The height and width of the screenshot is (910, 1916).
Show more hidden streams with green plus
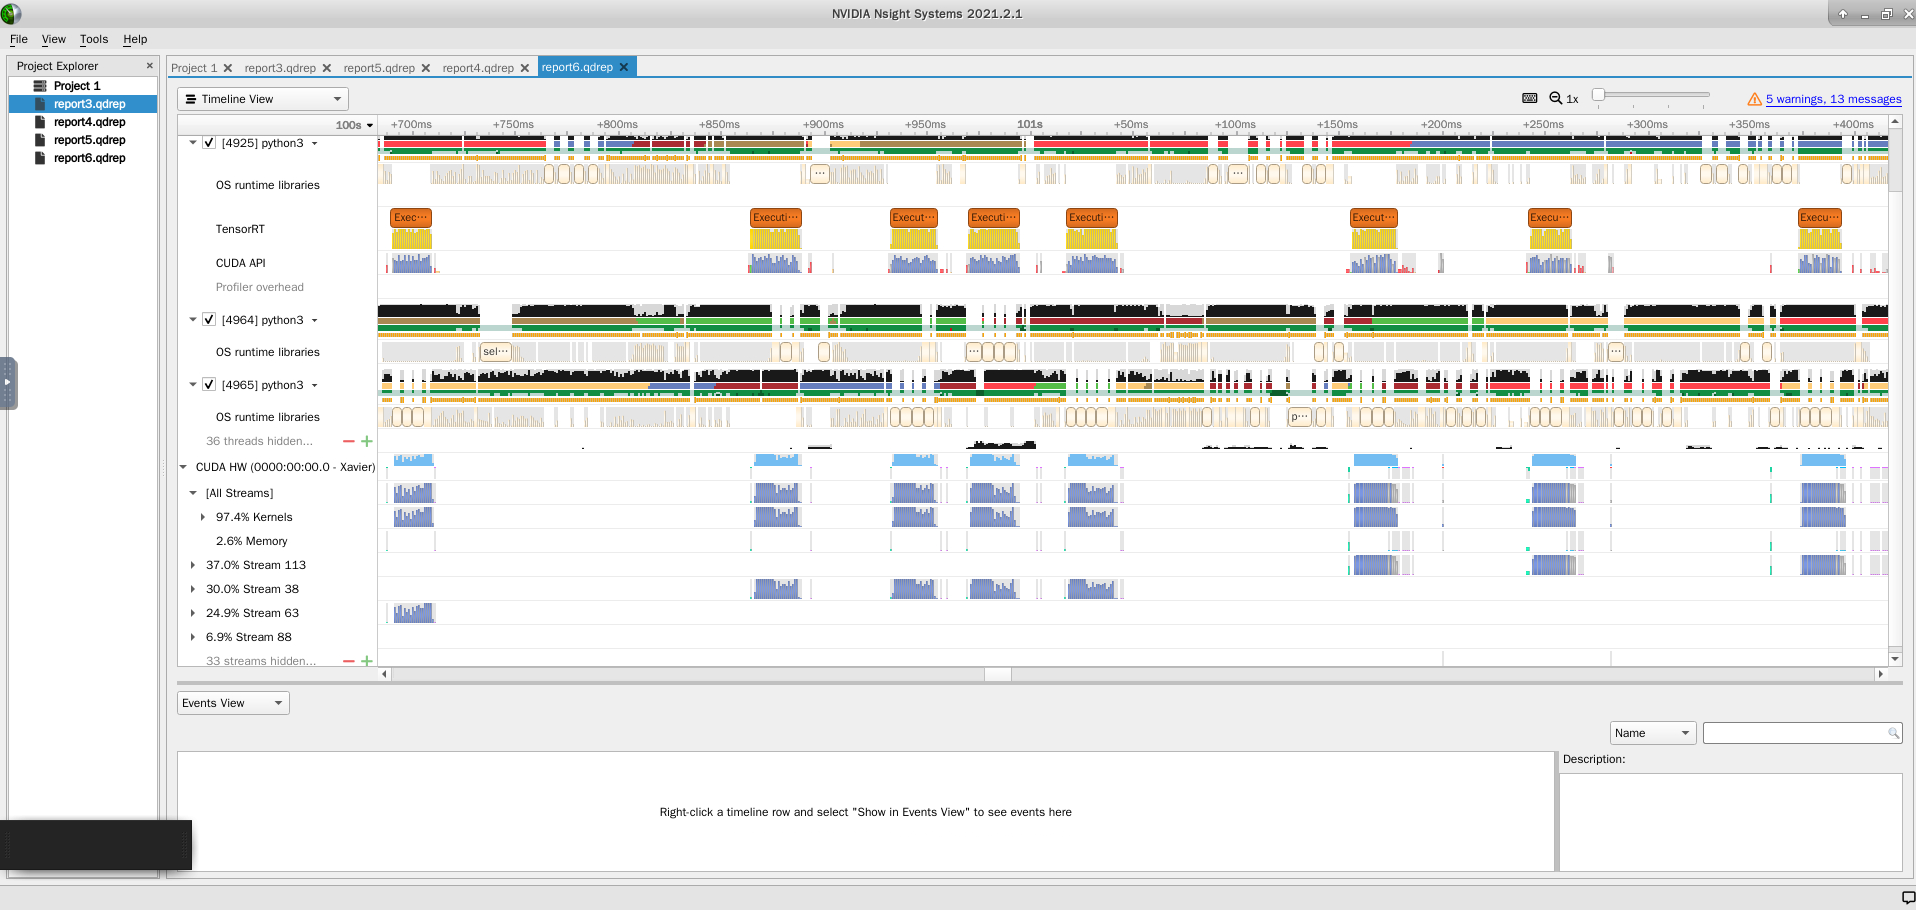click(367, 661)
